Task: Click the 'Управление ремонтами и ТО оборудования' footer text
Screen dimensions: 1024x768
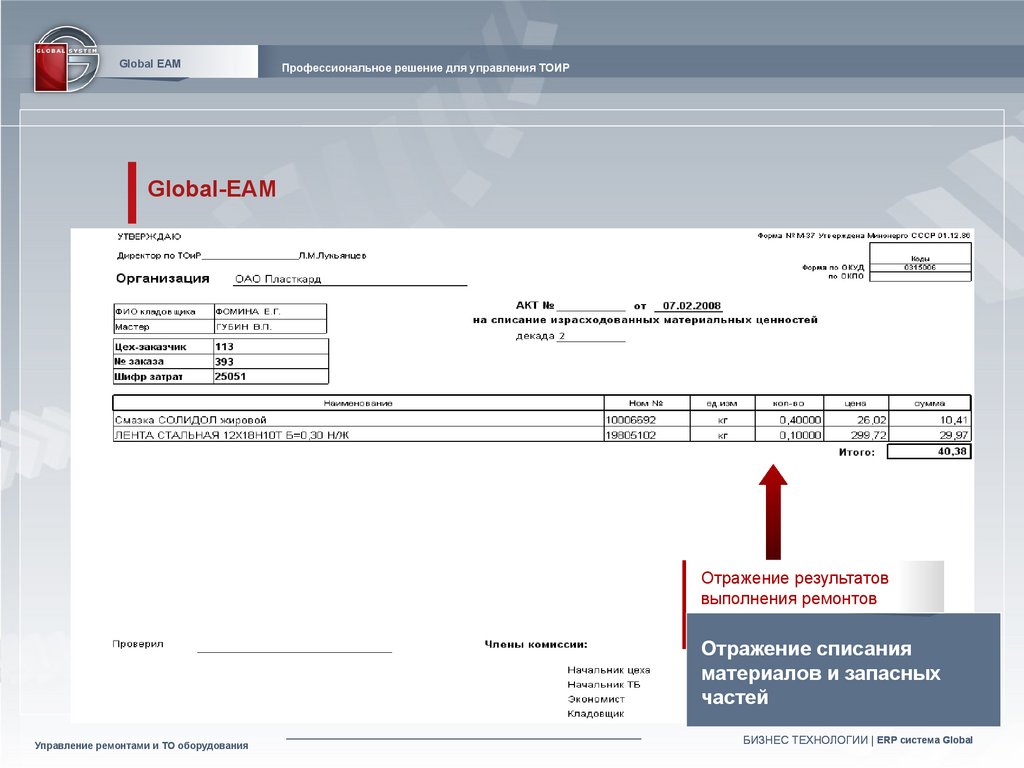Action: tap(142, 746)
